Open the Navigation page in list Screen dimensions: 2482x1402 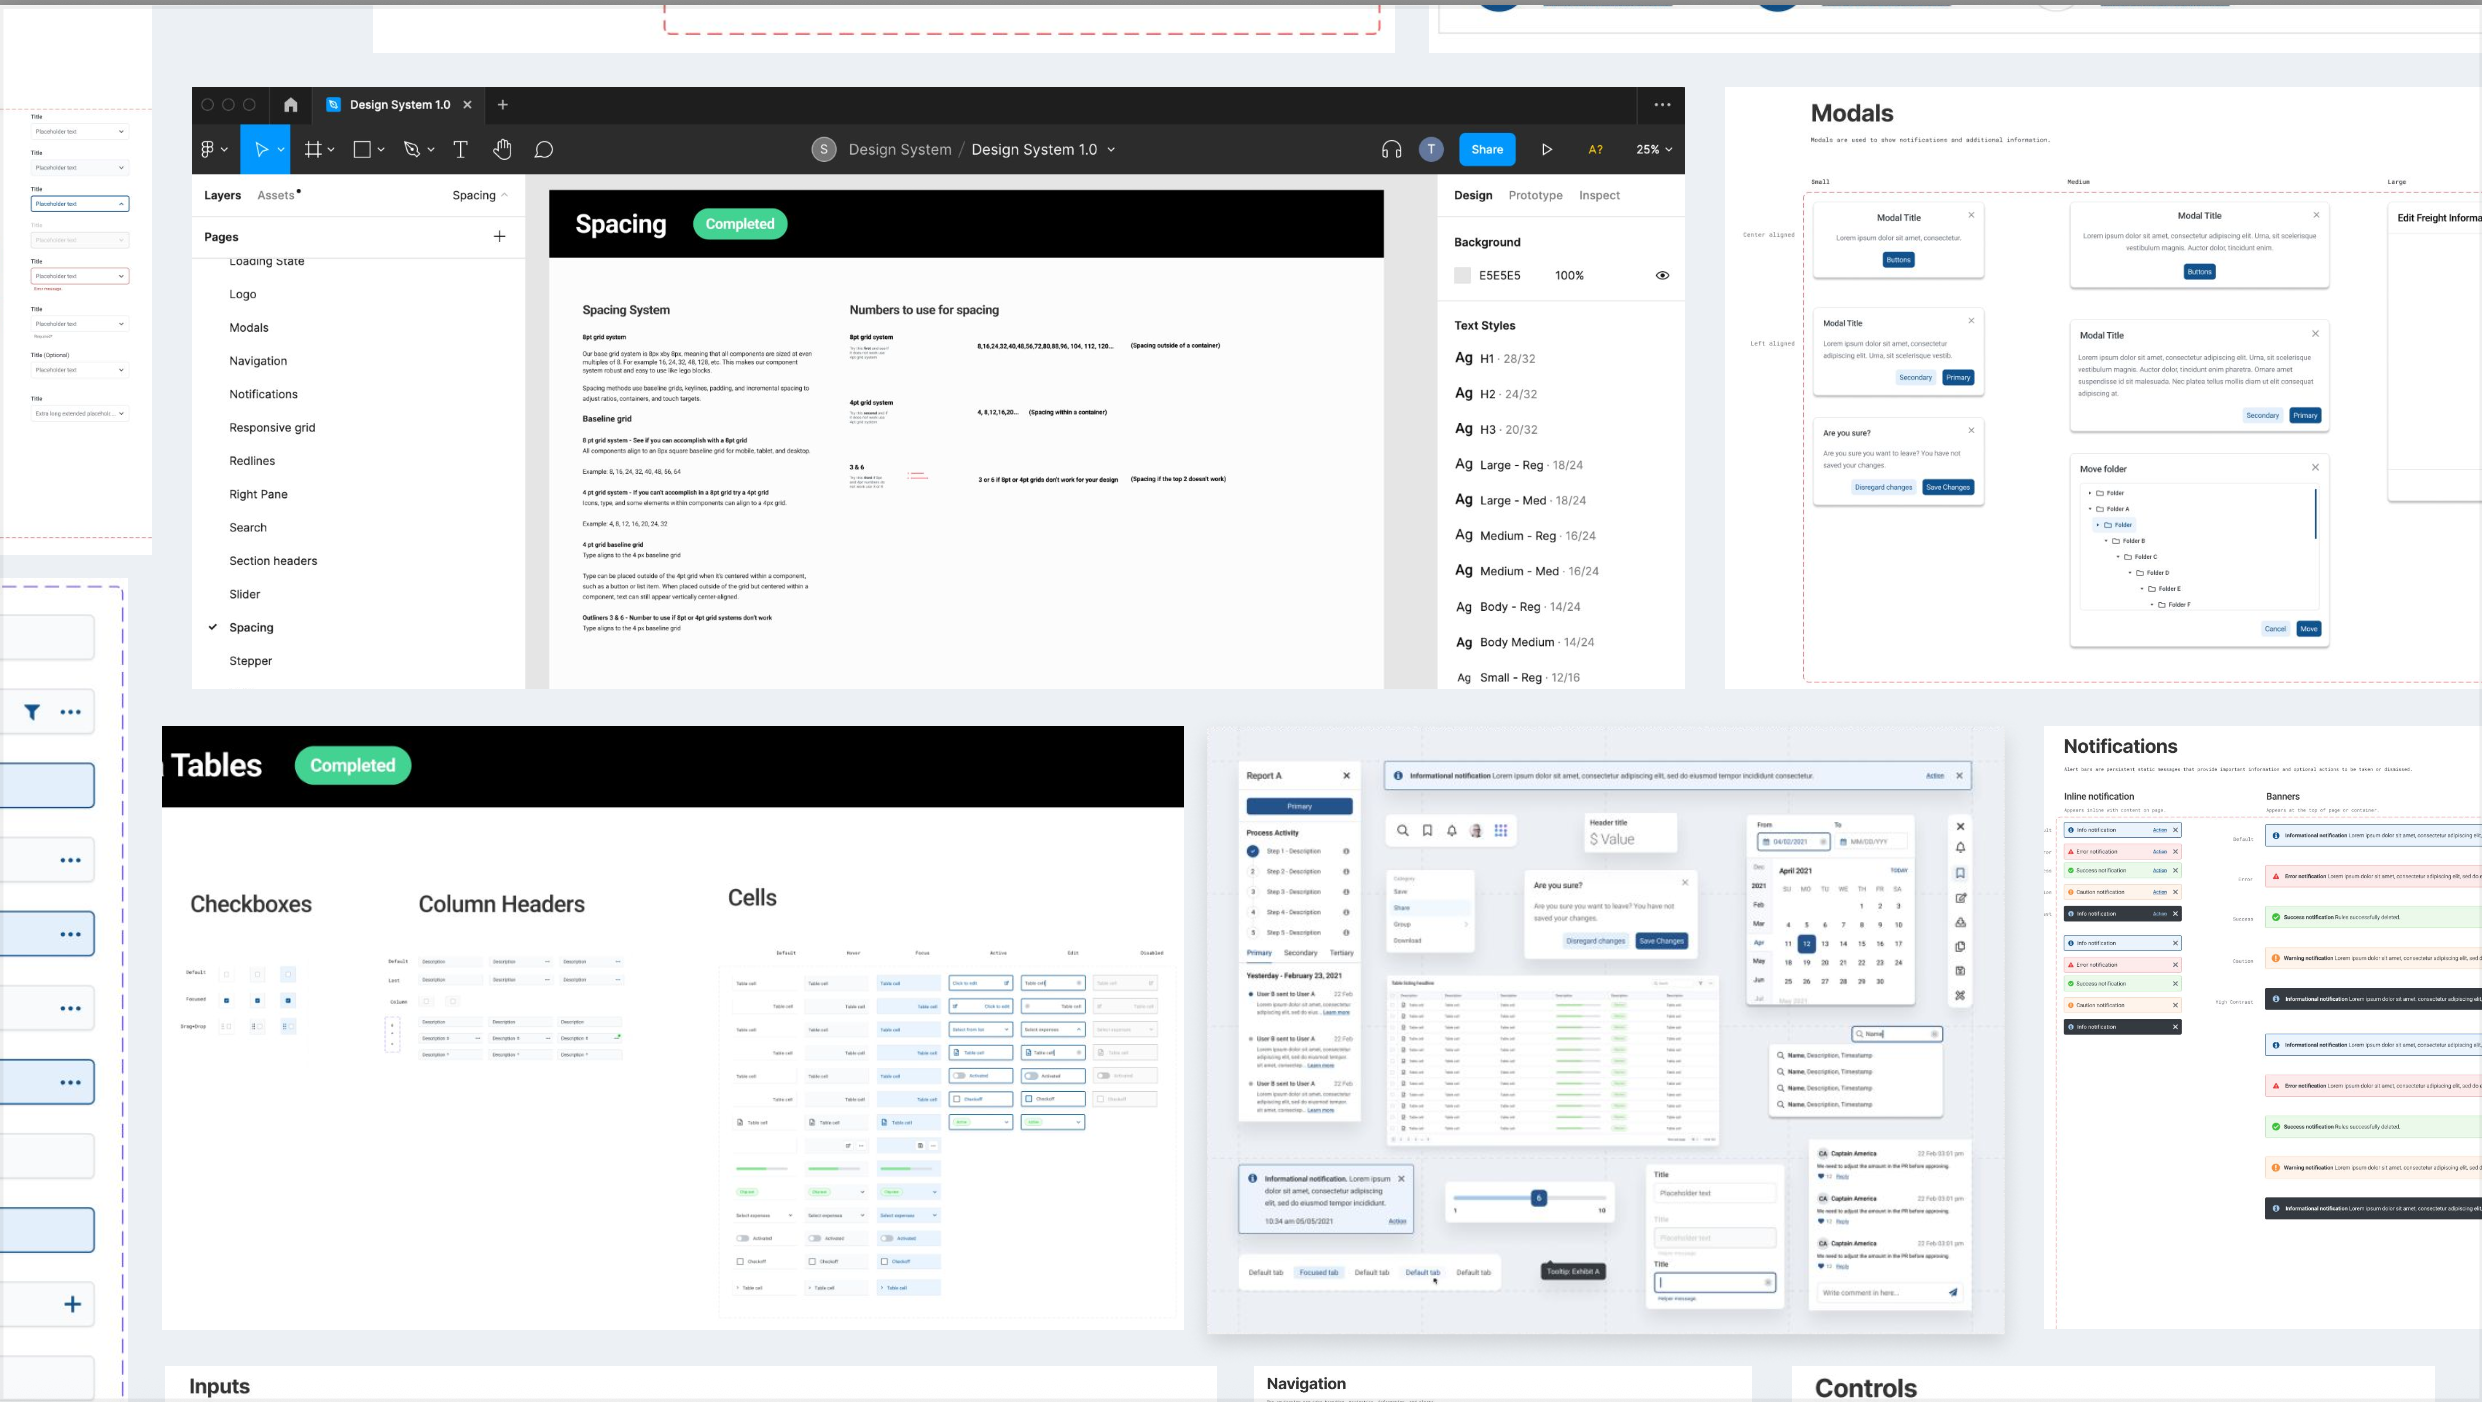click(258, 361)
